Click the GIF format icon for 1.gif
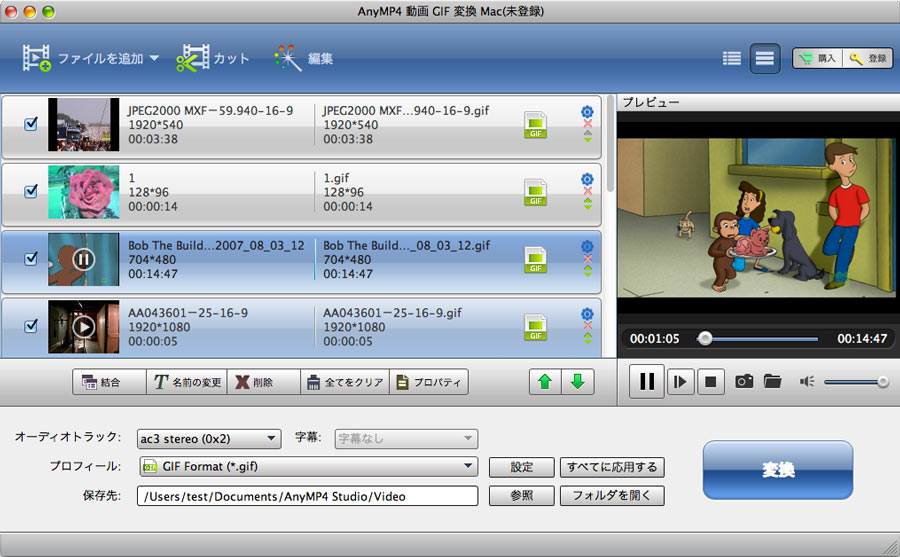The height and width of the screenshot is (557, 900). [x=536, y=192]
